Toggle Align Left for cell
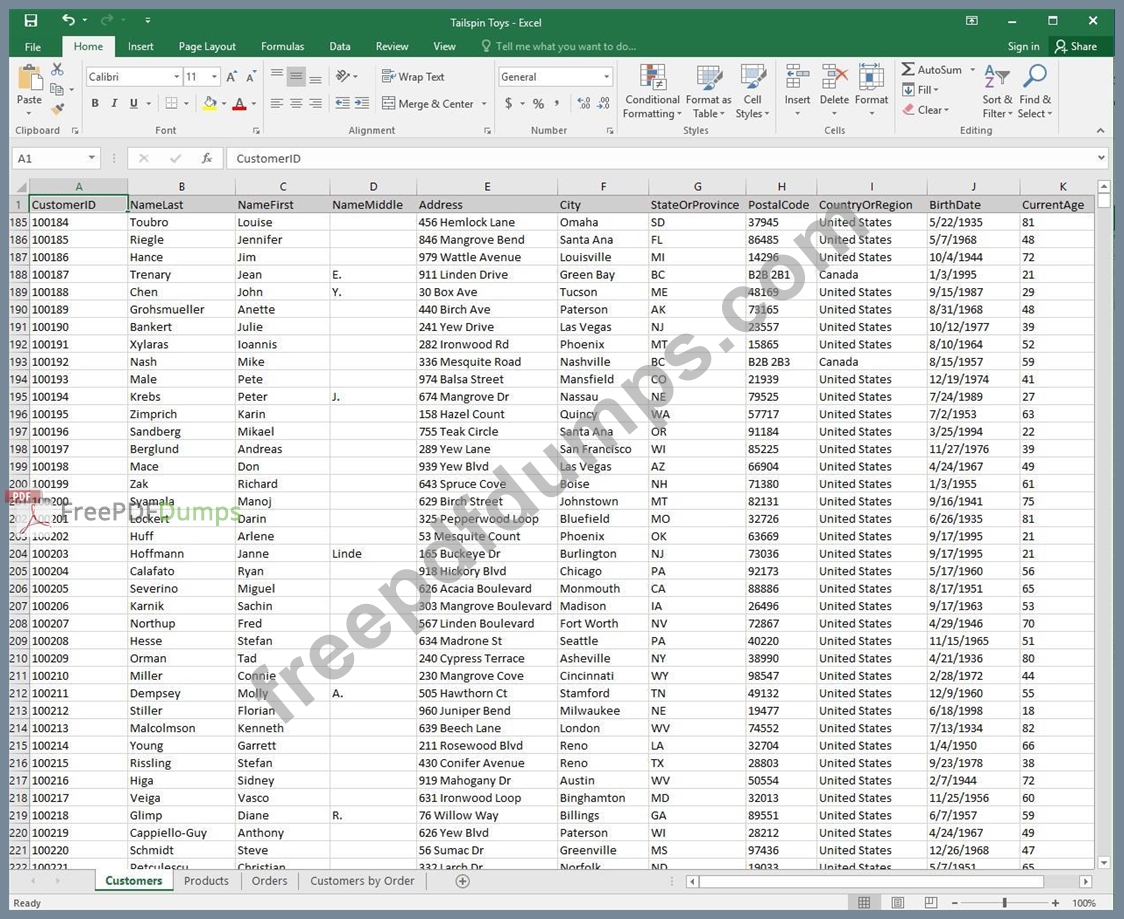This screenshot has height=919, width=1124. coord(277,103)
